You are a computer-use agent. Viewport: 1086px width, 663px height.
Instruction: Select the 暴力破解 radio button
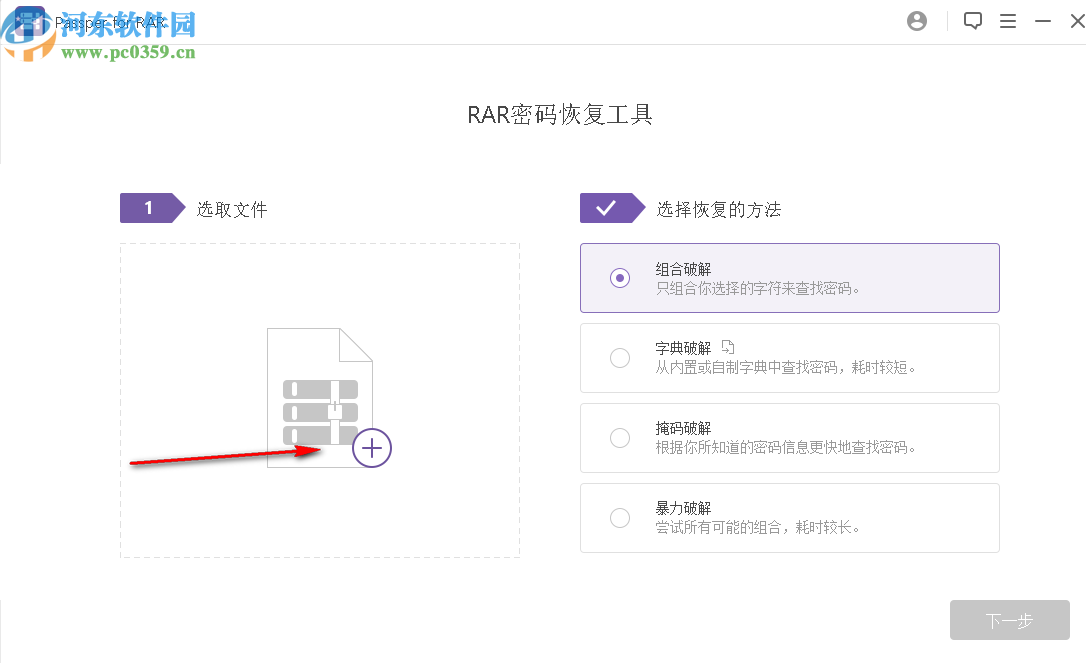(x=619, y=518)
